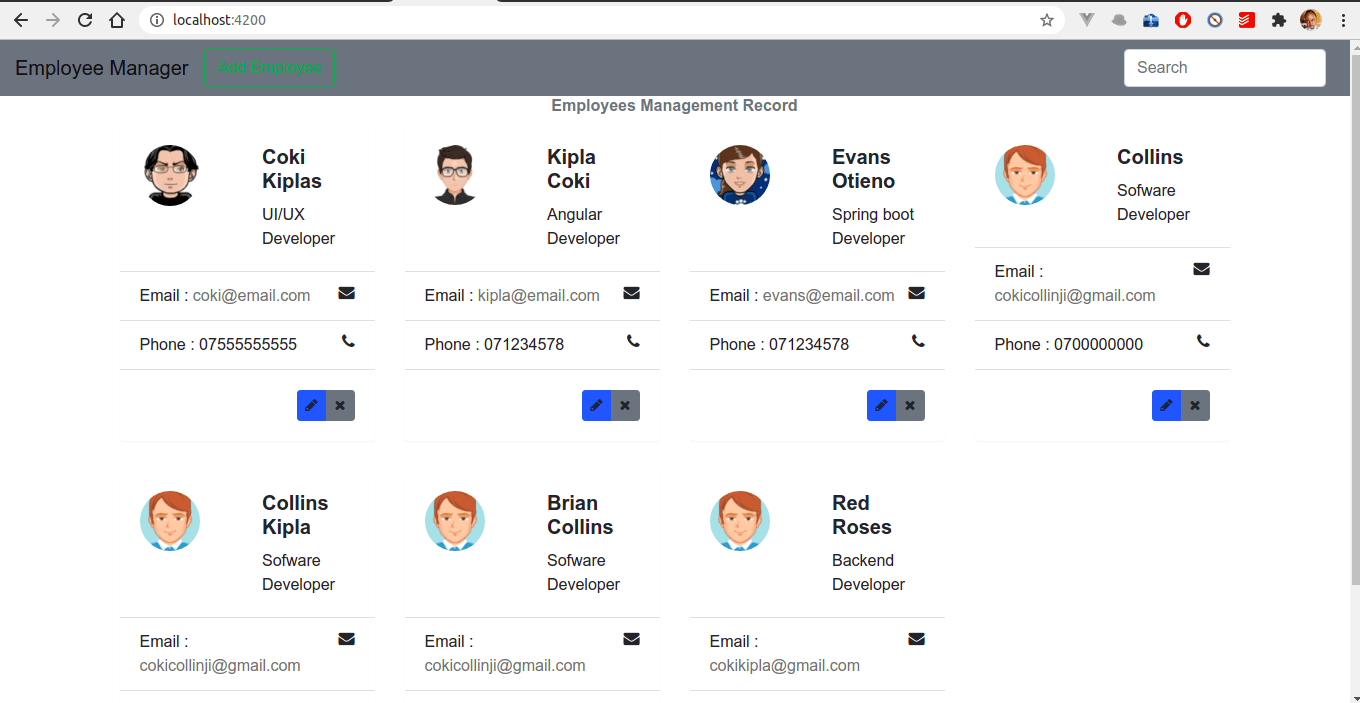Click pencil edit icon on Evans Otieno card
The width and height of the screenshot is (1360, 703).
(x=881, y=405)
